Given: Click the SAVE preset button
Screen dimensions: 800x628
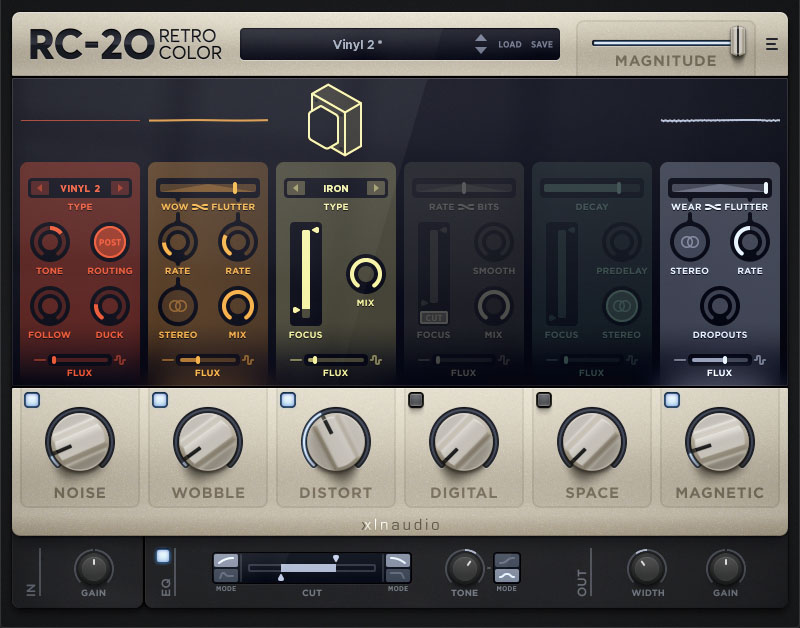Looking at the screenshot, I should click(x=542, y=44).
